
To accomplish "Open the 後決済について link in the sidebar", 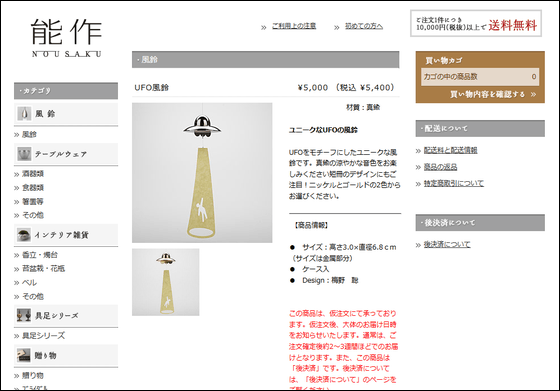I will point(447,245).
